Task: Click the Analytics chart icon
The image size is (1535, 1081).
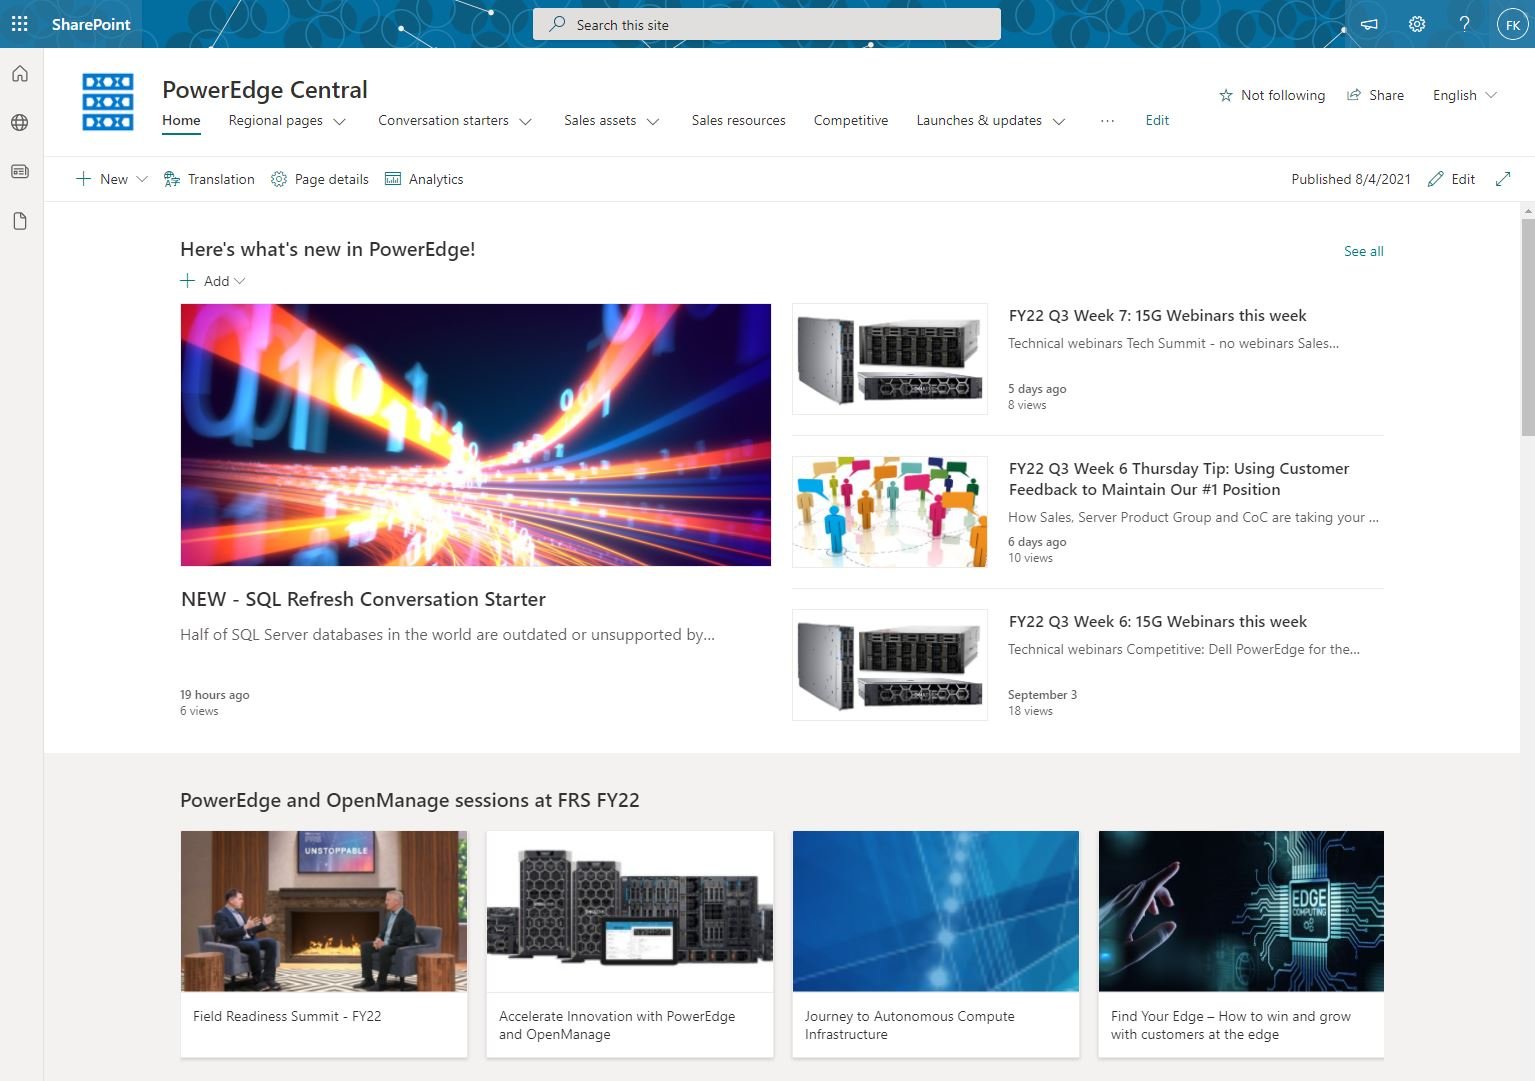Action: pos(393,179)
